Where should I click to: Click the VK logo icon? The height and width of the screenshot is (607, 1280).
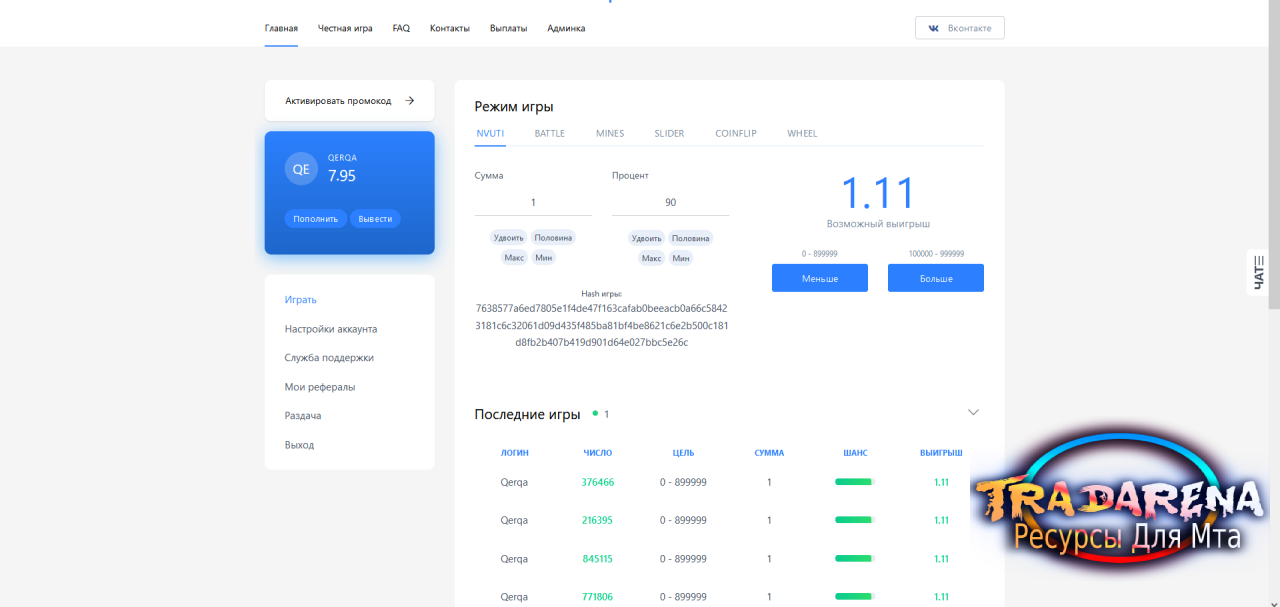coord(934,28)
